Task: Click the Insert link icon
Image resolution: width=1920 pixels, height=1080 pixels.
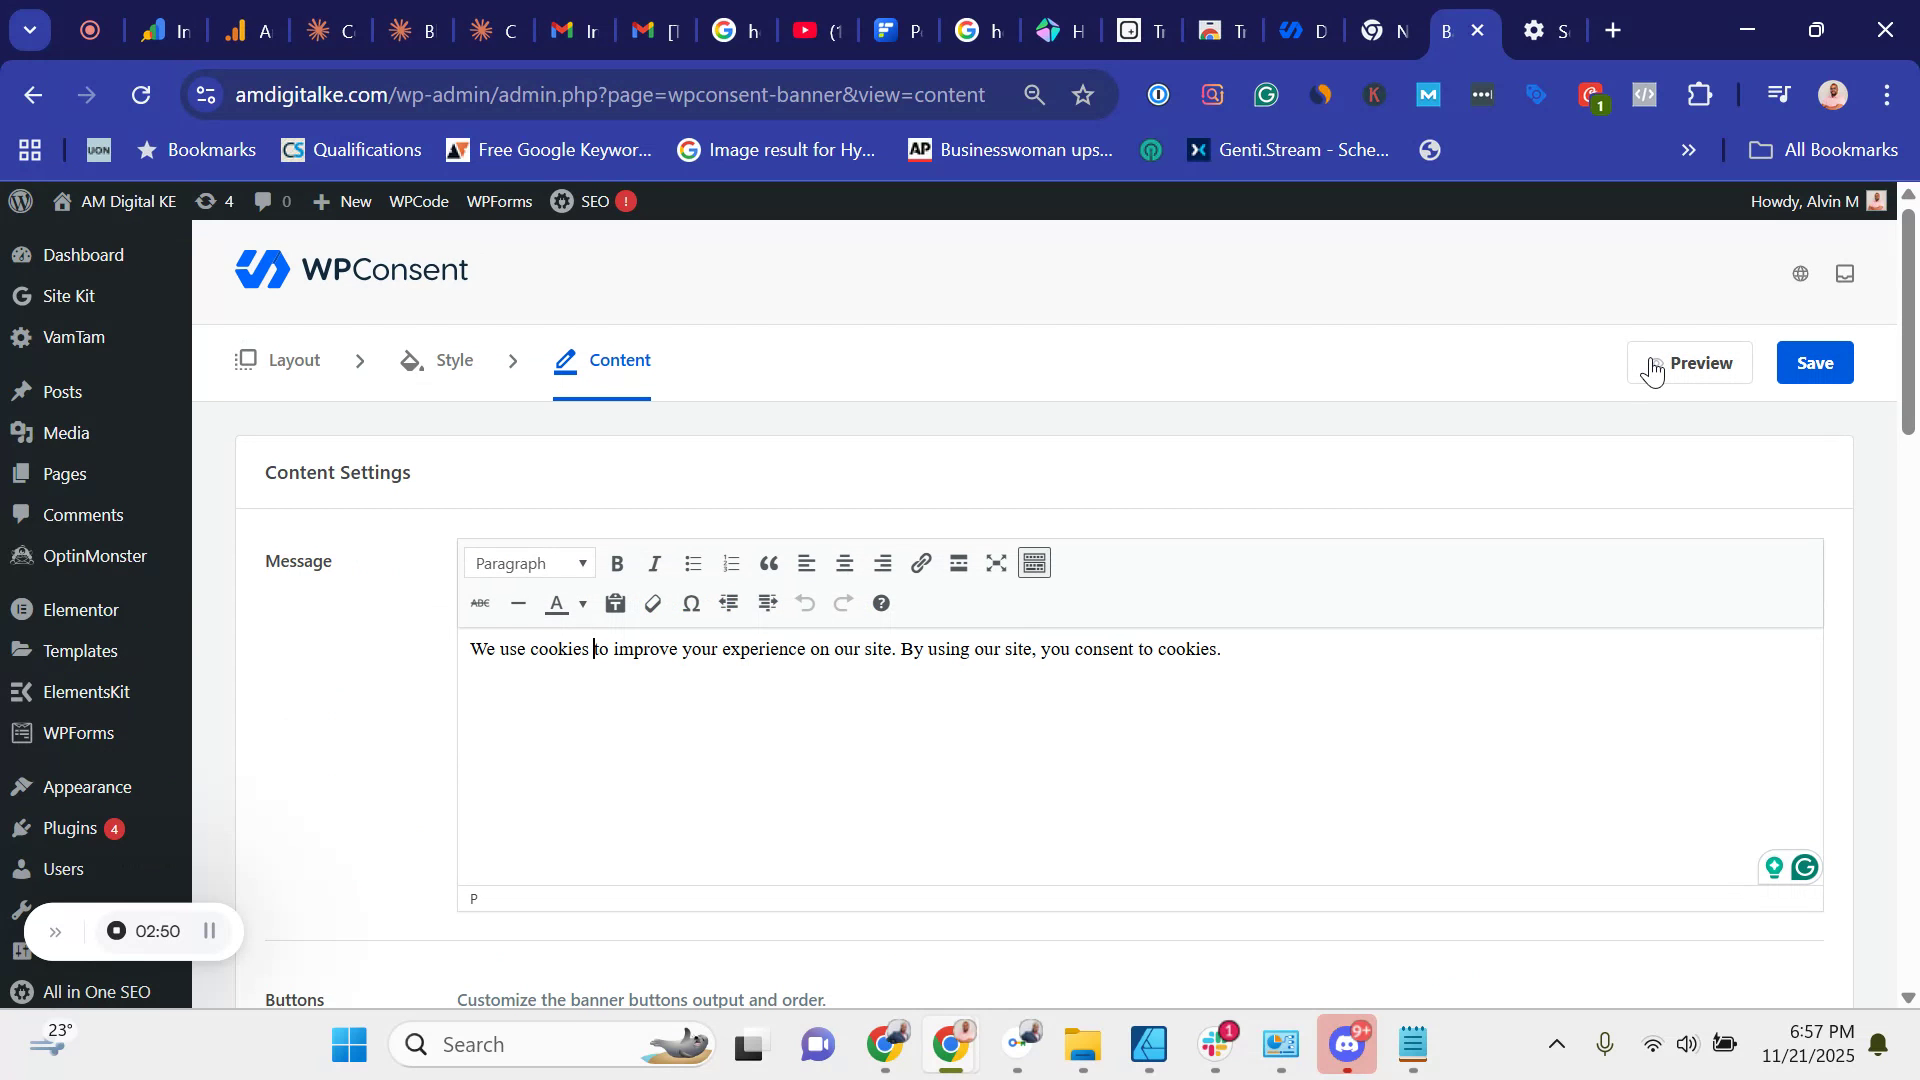Action: click(x=921, y=563)
